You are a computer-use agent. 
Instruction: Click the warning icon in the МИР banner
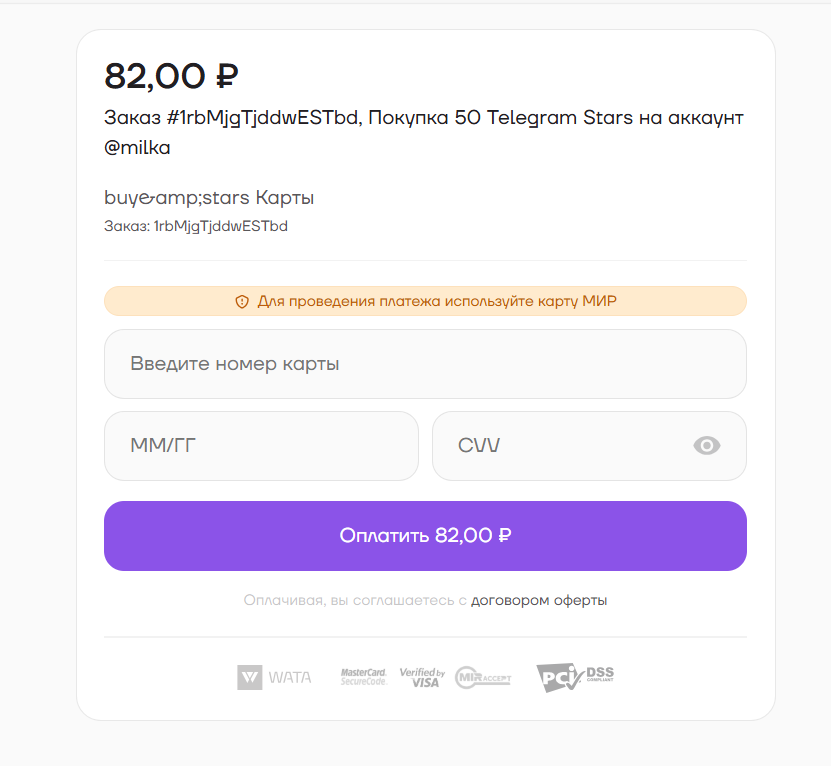coord(240,301)
